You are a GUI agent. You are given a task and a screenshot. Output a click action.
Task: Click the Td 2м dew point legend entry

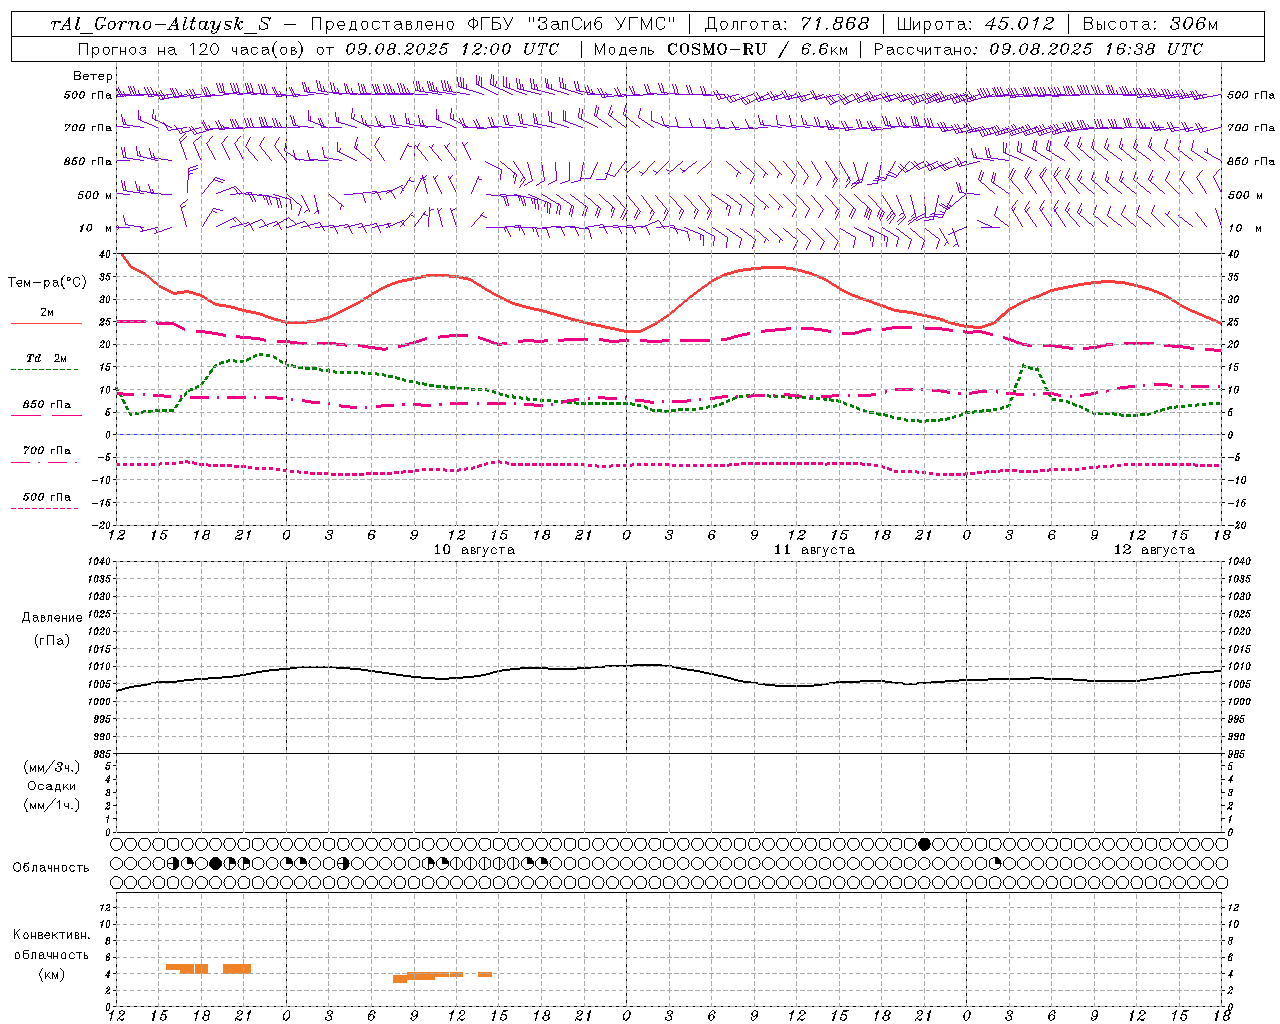[47, 358]
